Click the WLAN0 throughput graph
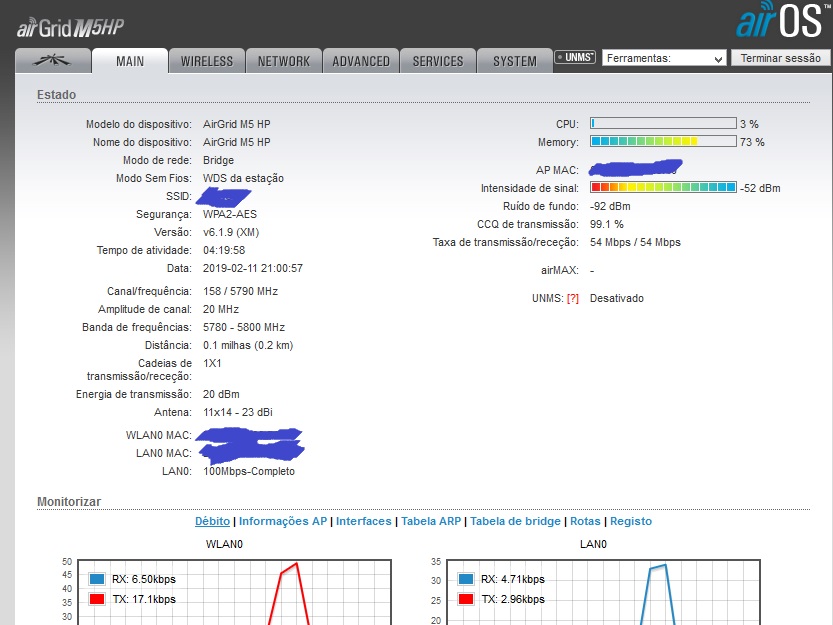 (x=234, y=592)
